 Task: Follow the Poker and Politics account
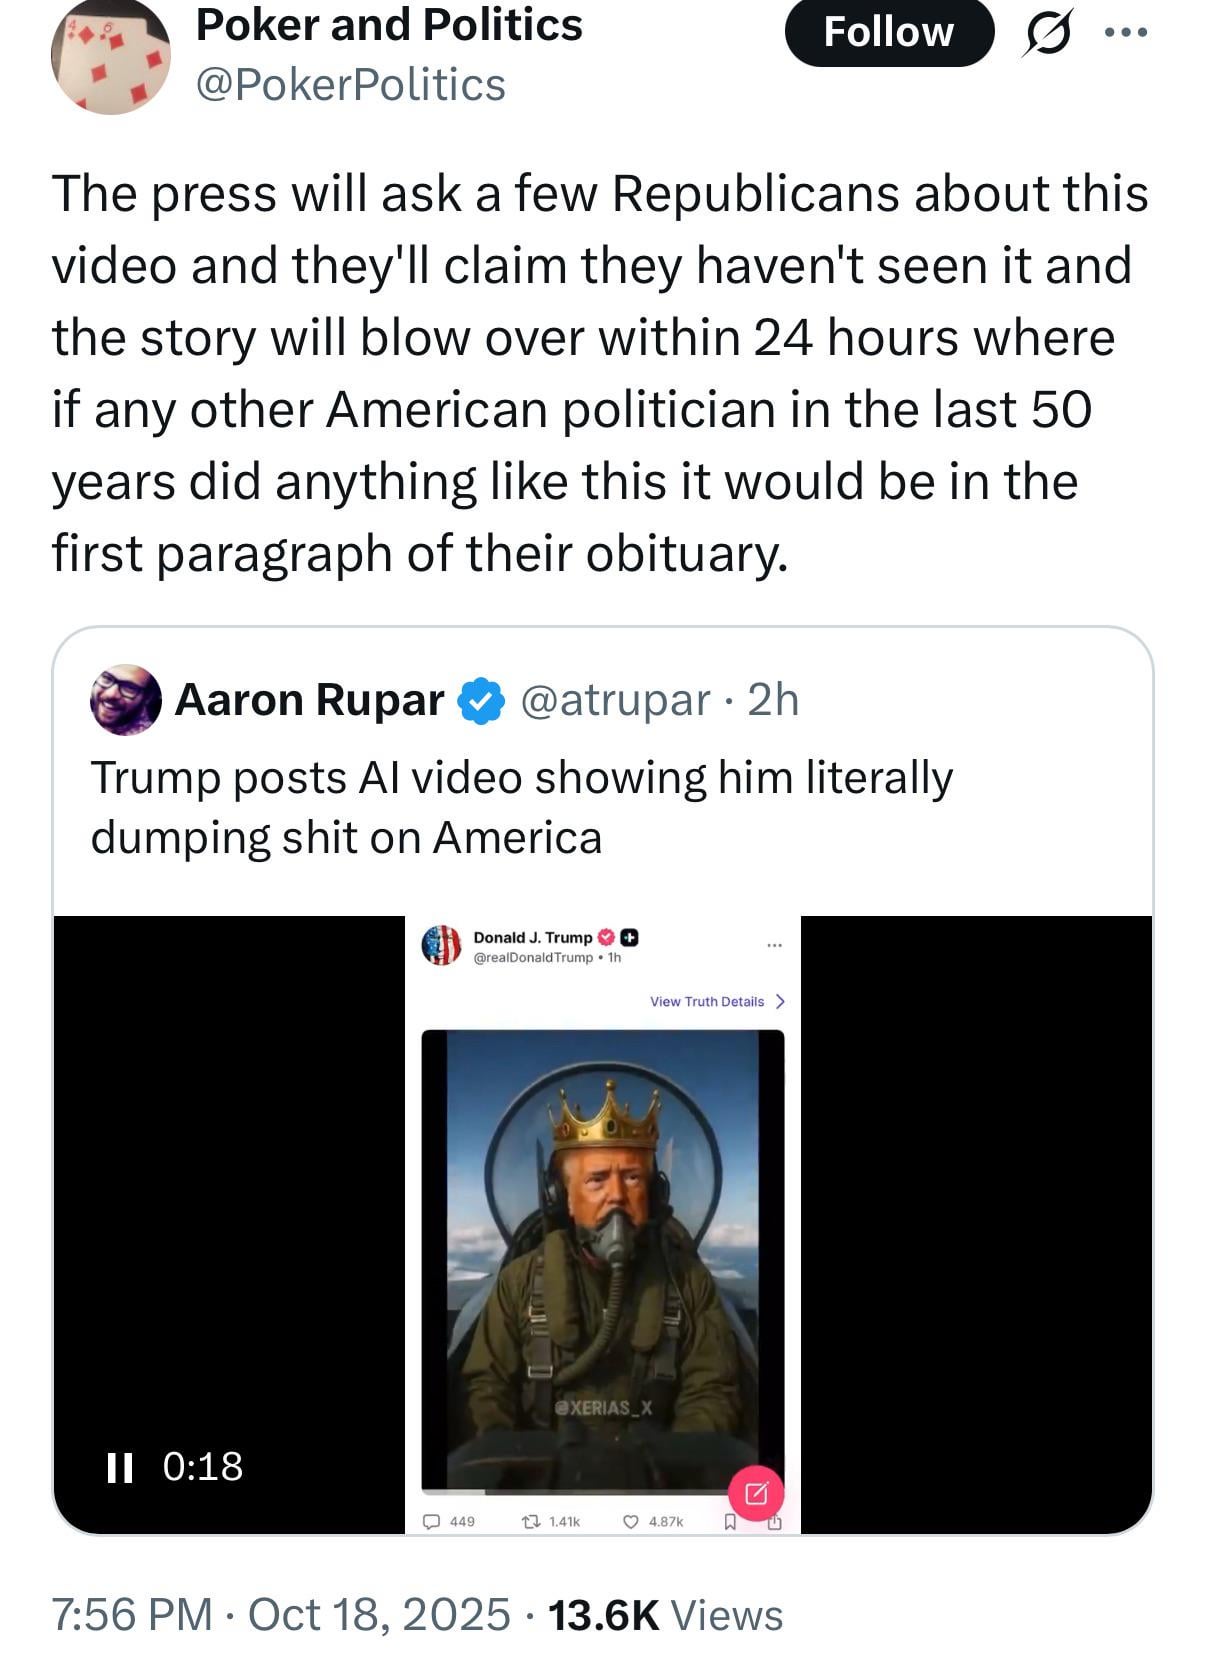(x=888, y=32)
